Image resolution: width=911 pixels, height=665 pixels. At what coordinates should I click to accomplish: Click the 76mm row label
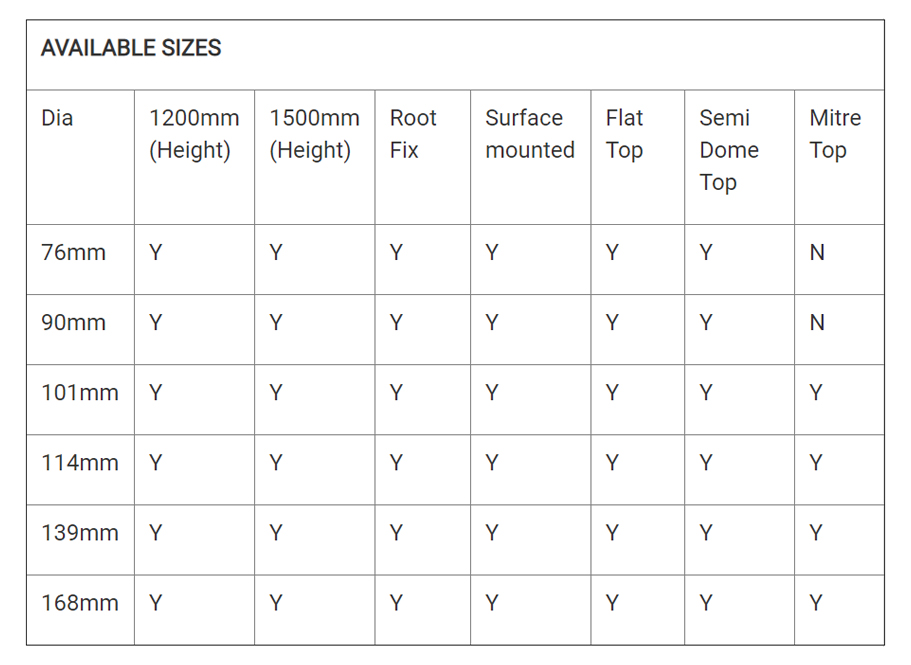click(74, 253)
